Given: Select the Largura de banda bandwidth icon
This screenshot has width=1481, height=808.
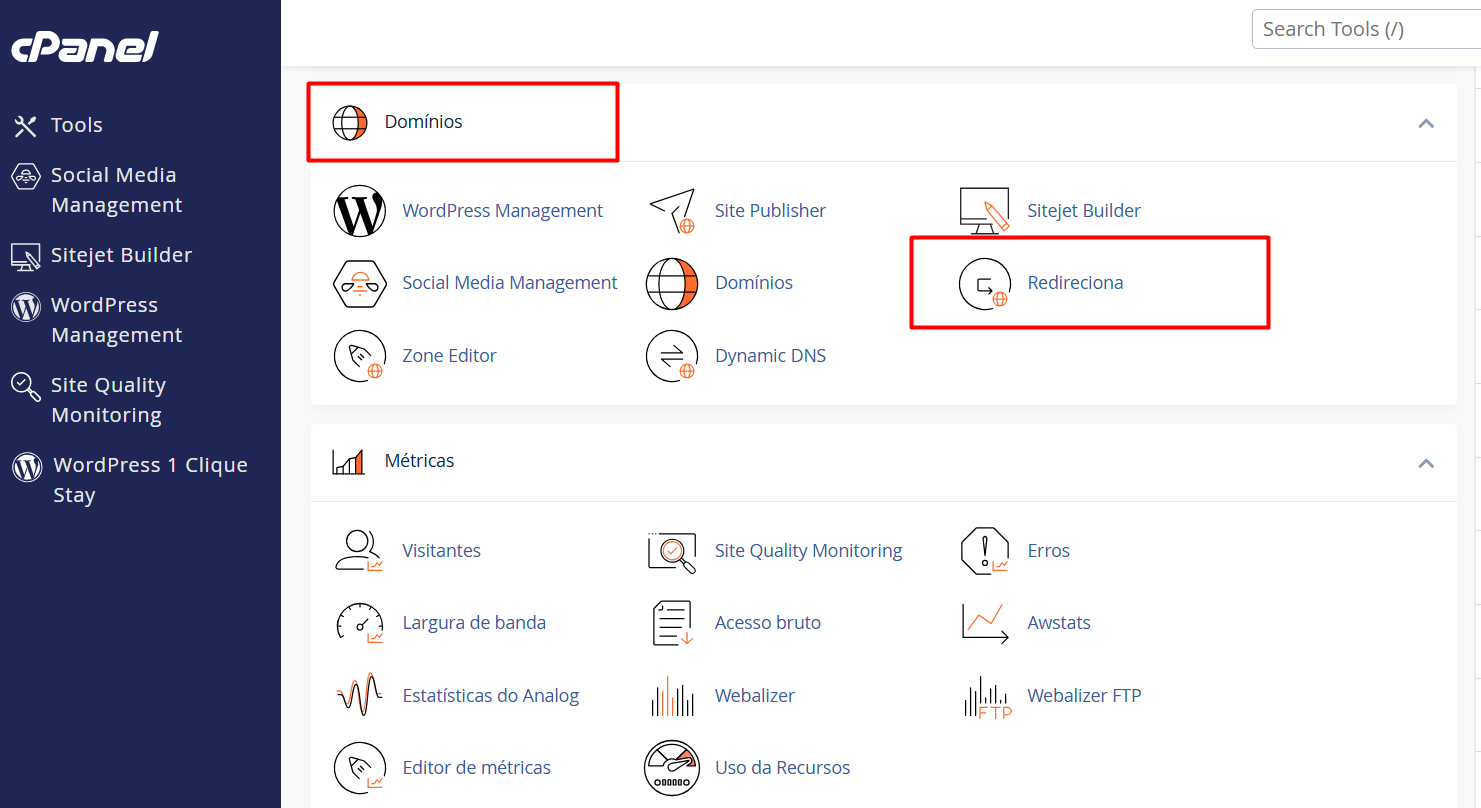Looking at the screenshot, I should (x=359, y=623).
